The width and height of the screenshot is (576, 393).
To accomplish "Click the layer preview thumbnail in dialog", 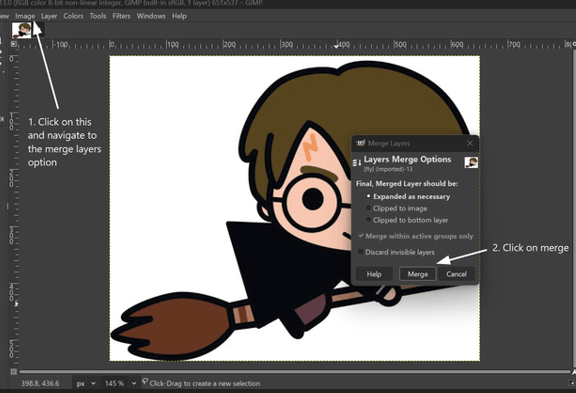I will [471, 162].
